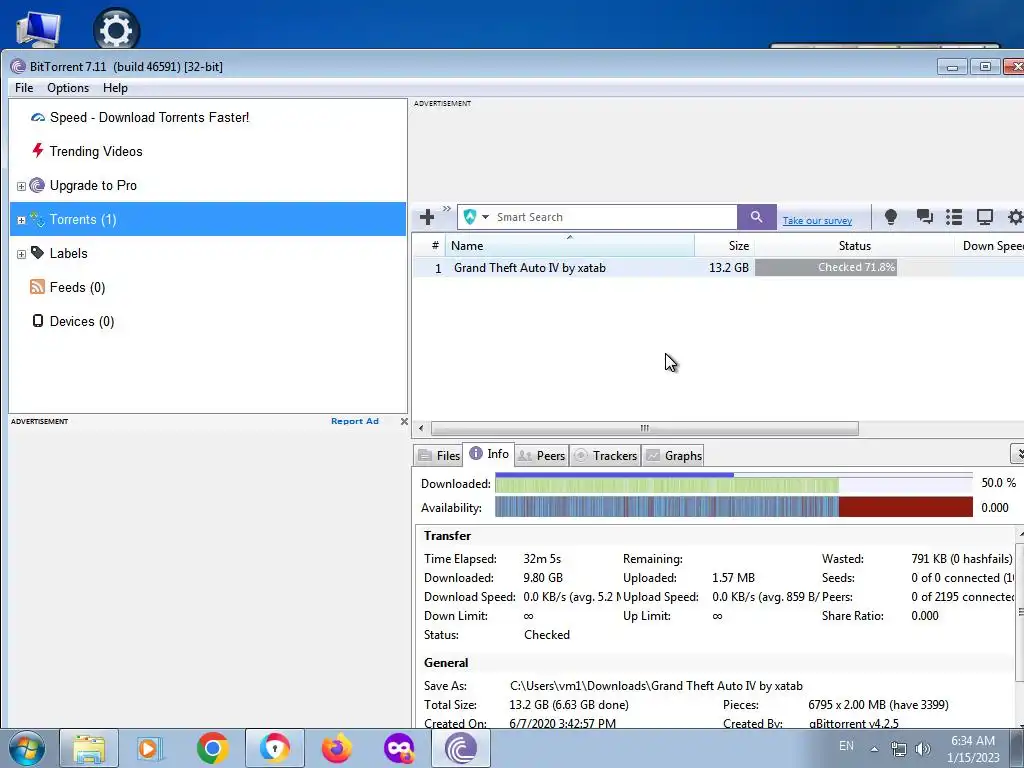The image size is (1024, 768).
Task: Switch to the Files tab
Action: point(439,456)
